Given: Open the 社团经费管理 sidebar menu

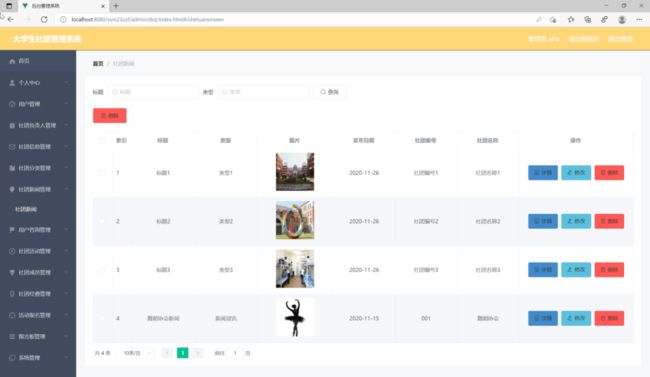Looking at the screenshot, I should pyautogui.click(x=38, y=294).
